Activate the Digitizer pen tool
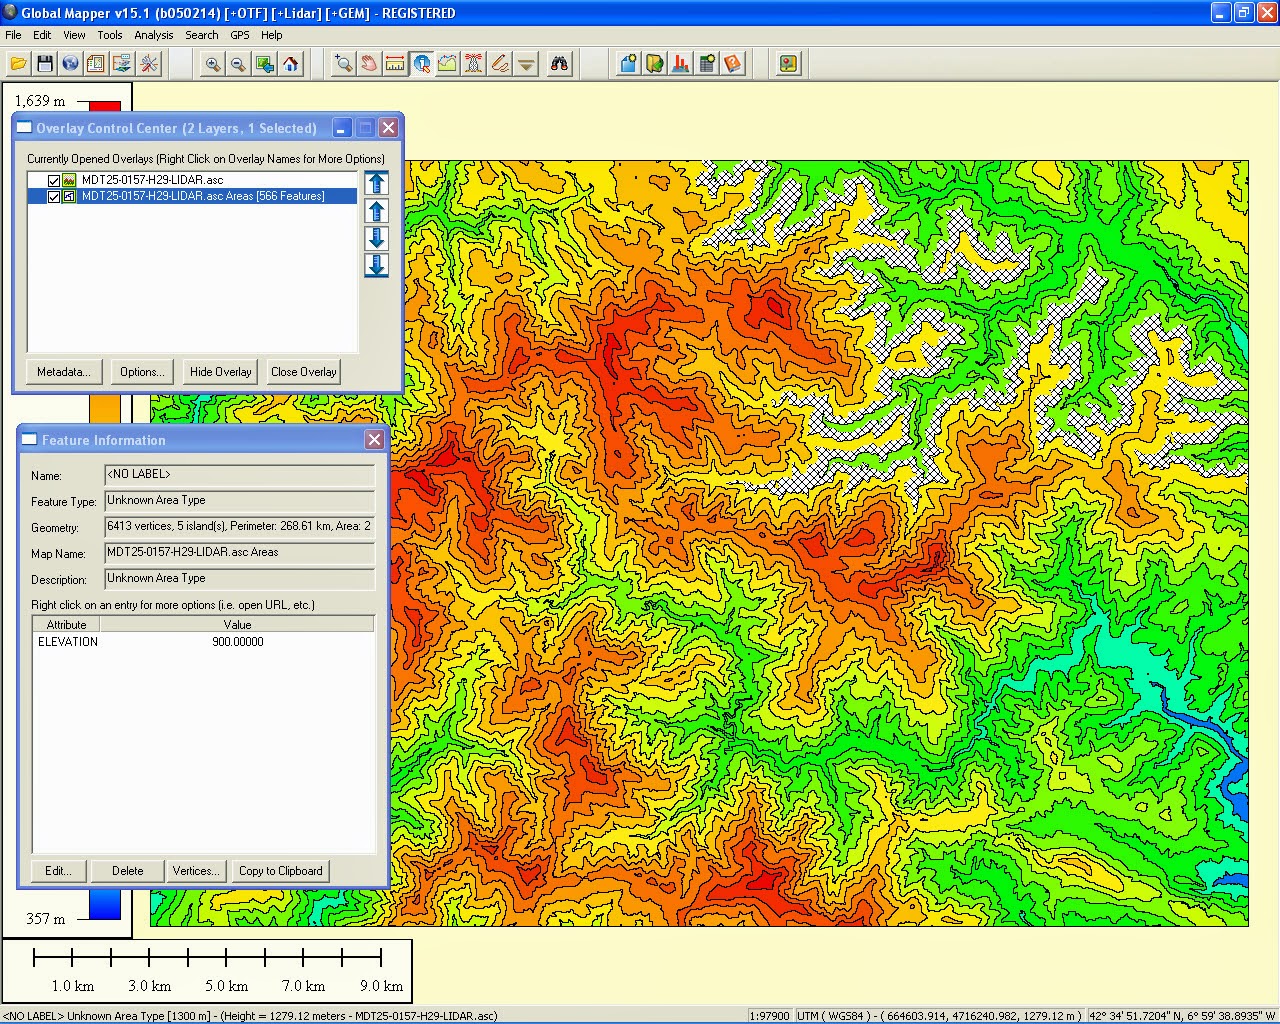This screenshot has height=1024, width=1280. (499, 63)
